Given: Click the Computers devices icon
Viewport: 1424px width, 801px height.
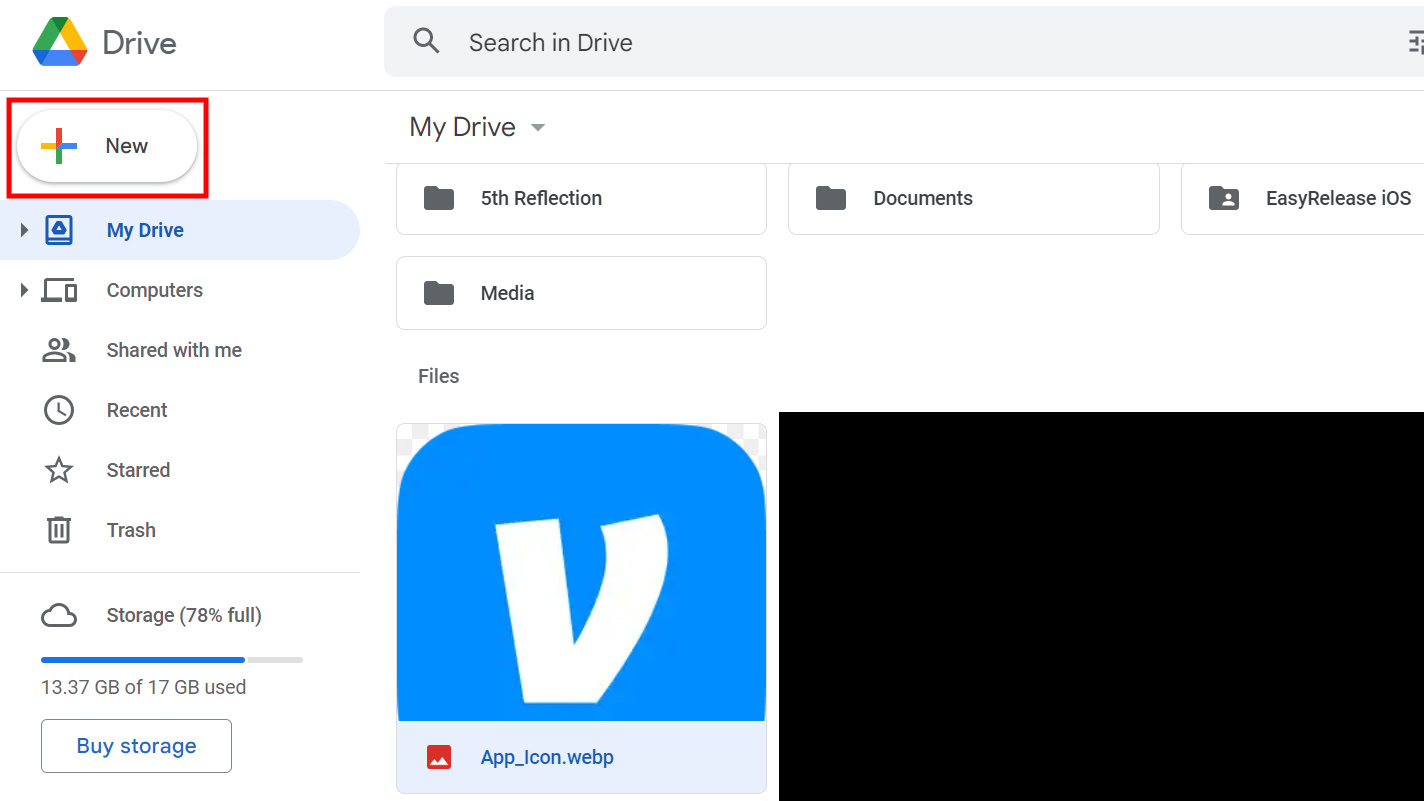Looking at the screenshot, I should (59, 290).
